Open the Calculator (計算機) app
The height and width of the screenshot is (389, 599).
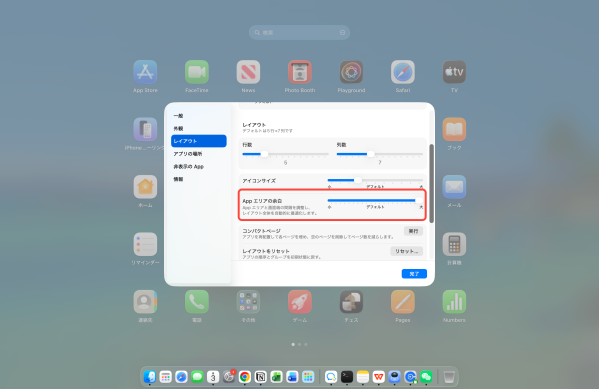pos(454,244)
